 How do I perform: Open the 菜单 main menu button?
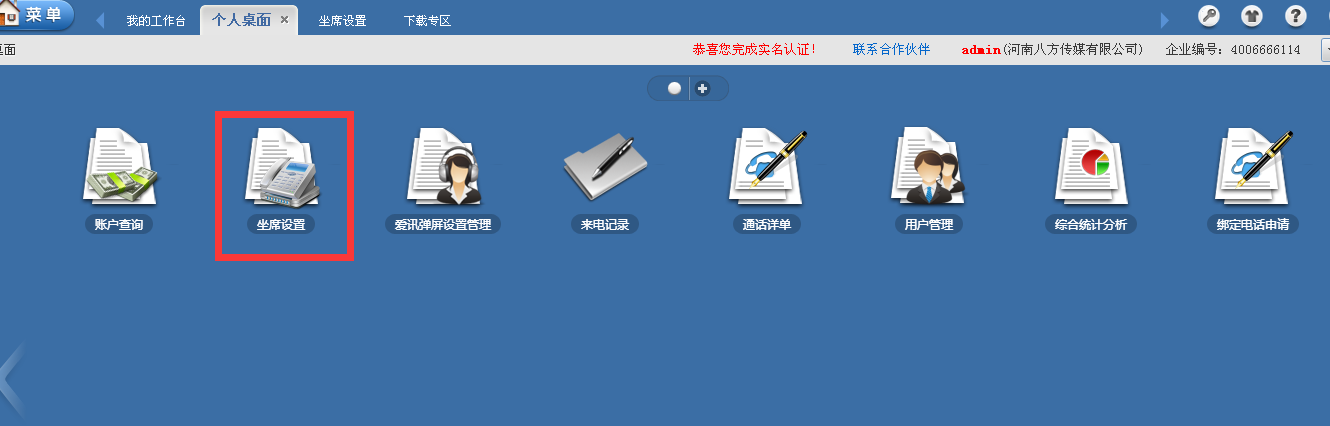click(x=38, y=15)
